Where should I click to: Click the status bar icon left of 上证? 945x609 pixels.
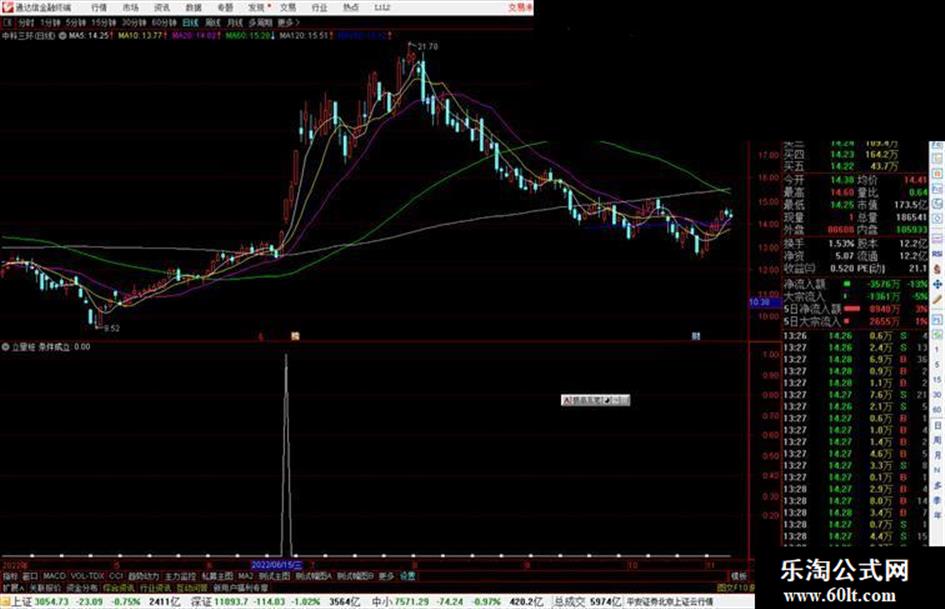[x=5, y=602]
